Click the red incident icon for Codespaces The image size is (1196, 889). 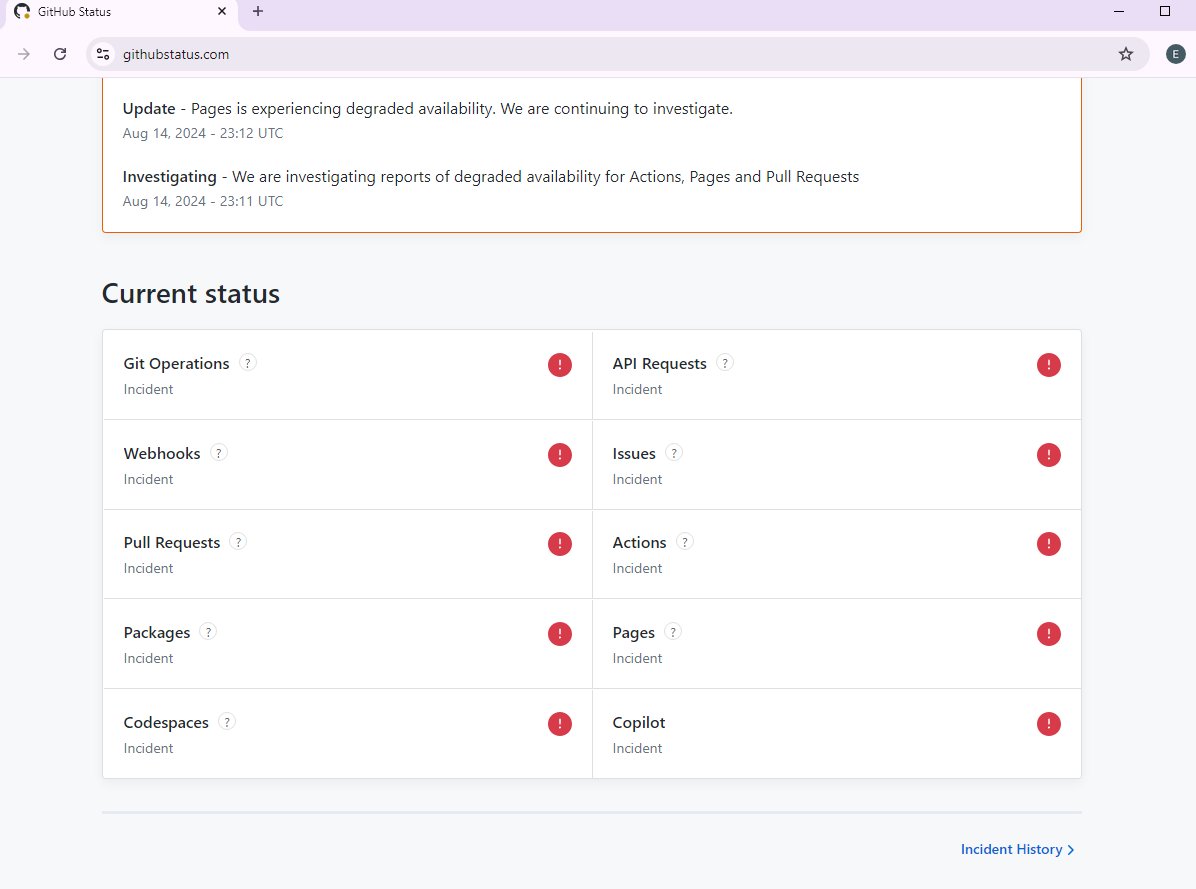pos(560,724)
